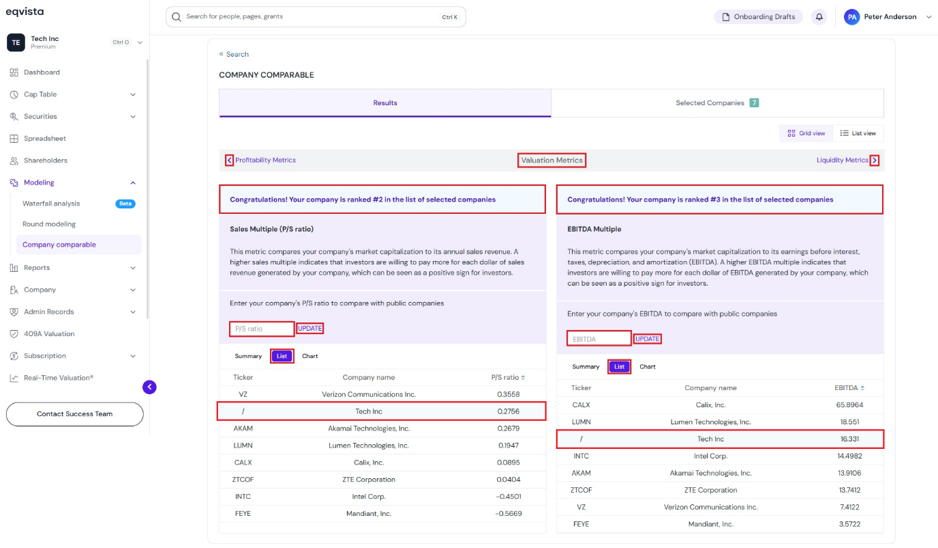Open Peter Anderson account dropdown
Screen dimensions: 938x548
pos(928,17)
